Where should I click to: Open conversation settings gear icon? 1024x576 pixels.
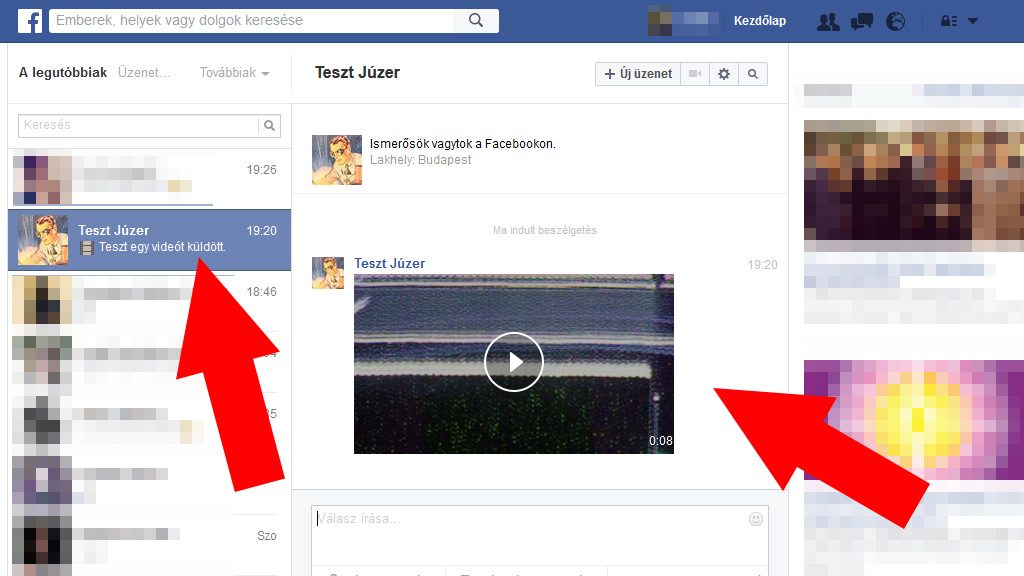[724, 74]
